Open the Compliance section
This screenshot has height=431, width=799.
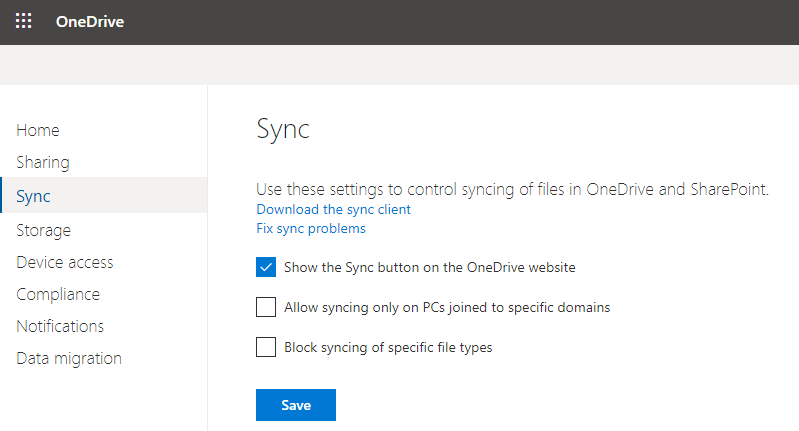coord(58,294)
